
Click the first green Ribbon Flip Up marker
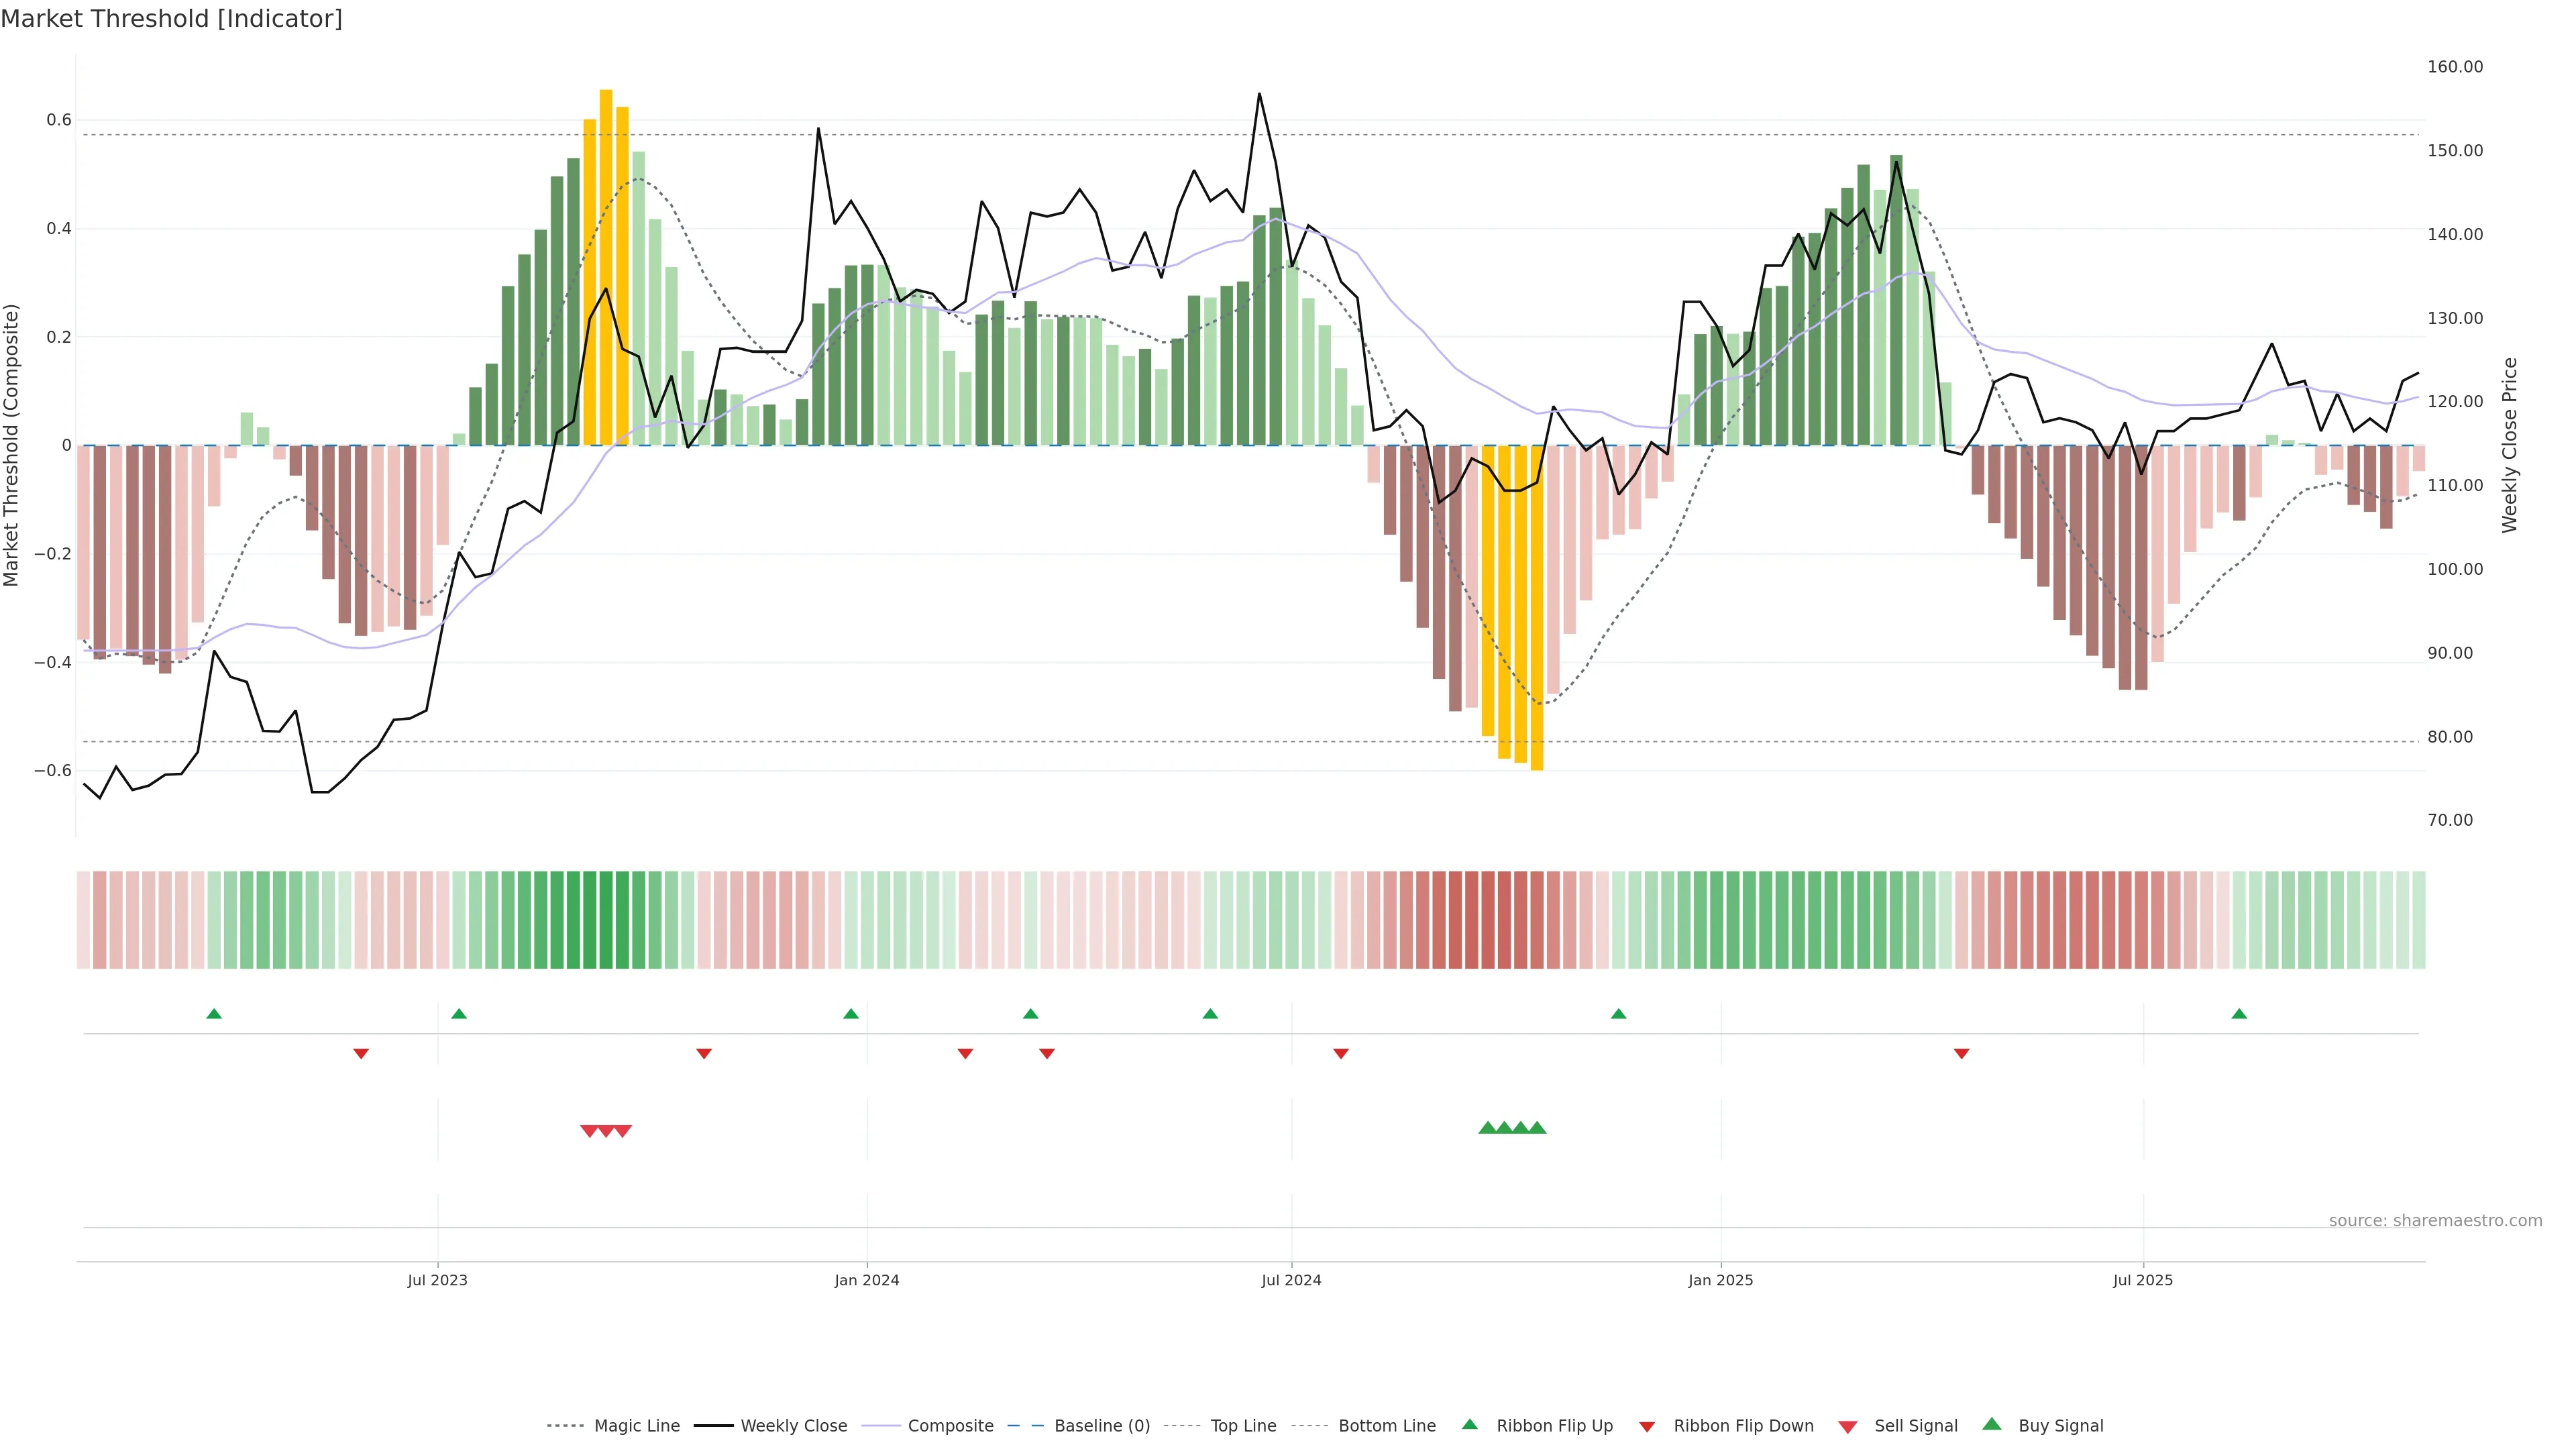pos(214,1014)
